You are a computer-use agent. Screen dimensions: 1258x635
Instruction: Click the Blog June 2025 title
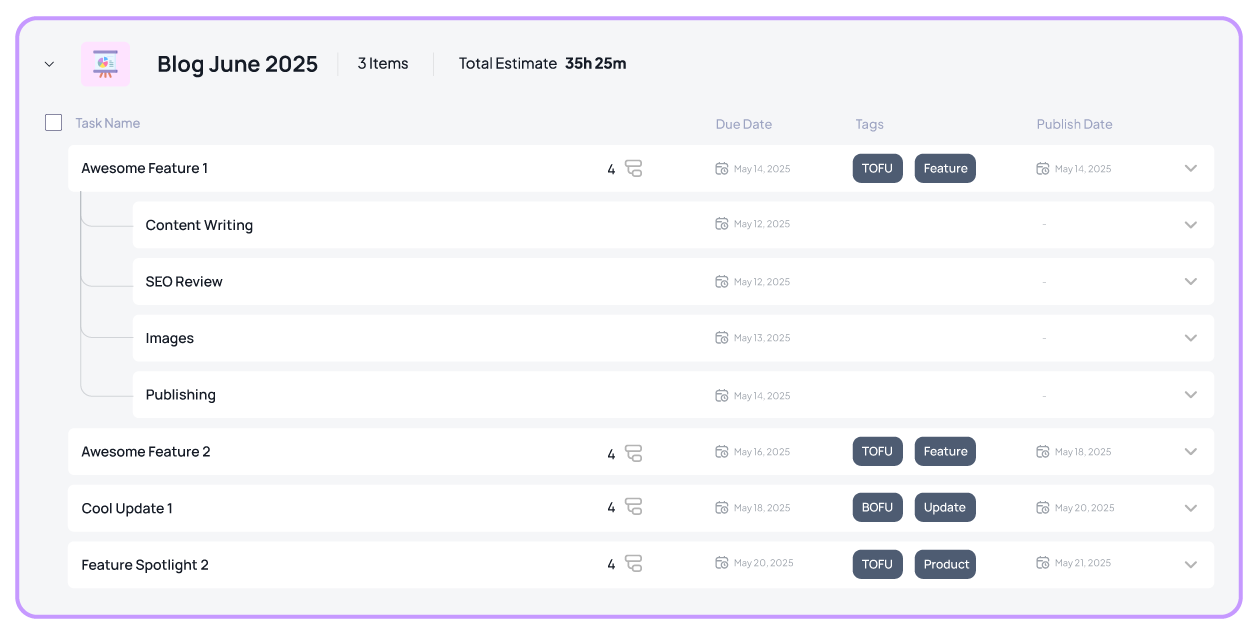(x=238, y=64)
